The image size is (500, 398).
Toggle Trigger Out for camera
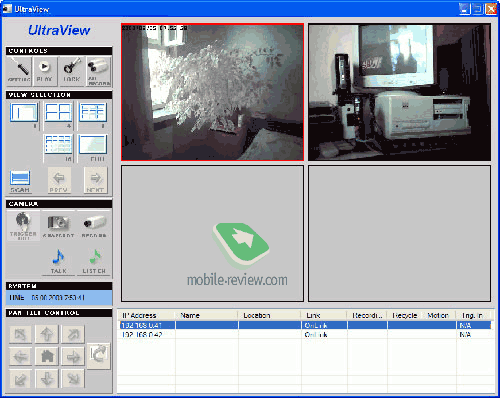pyautogui.click(x=23, y=225)
